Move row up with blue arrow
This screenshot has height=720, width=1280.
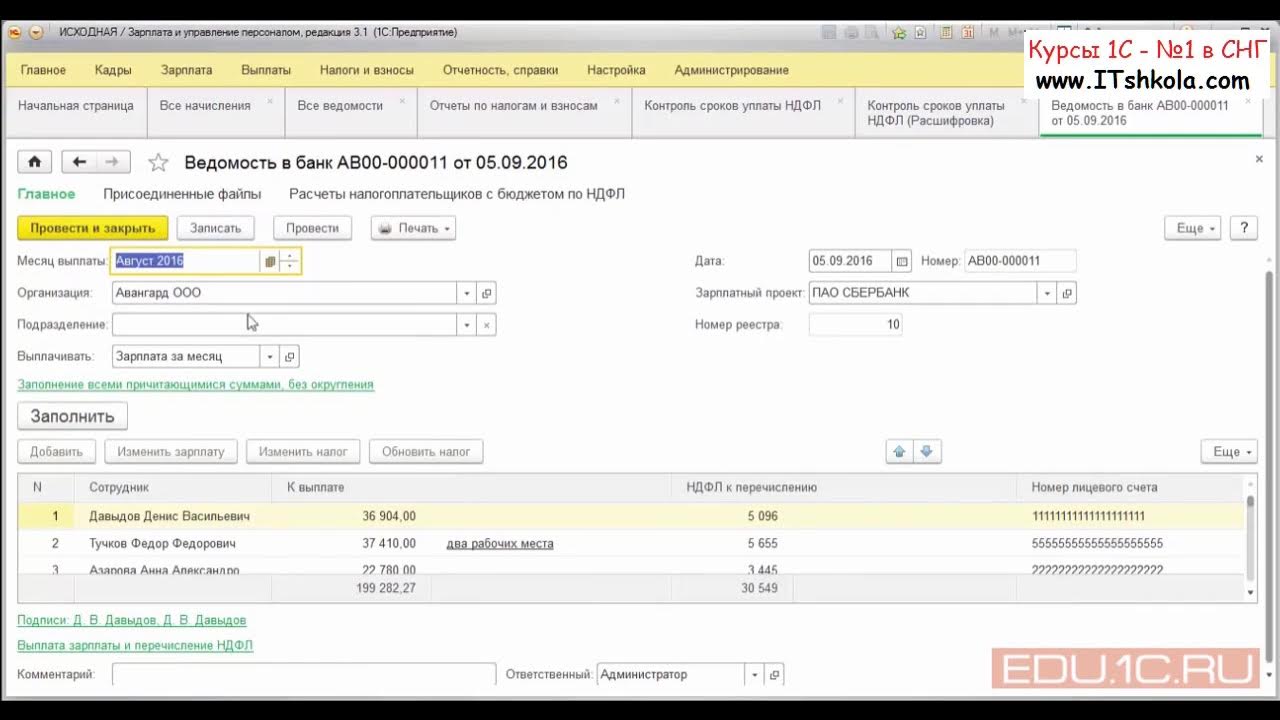(899, 452)
